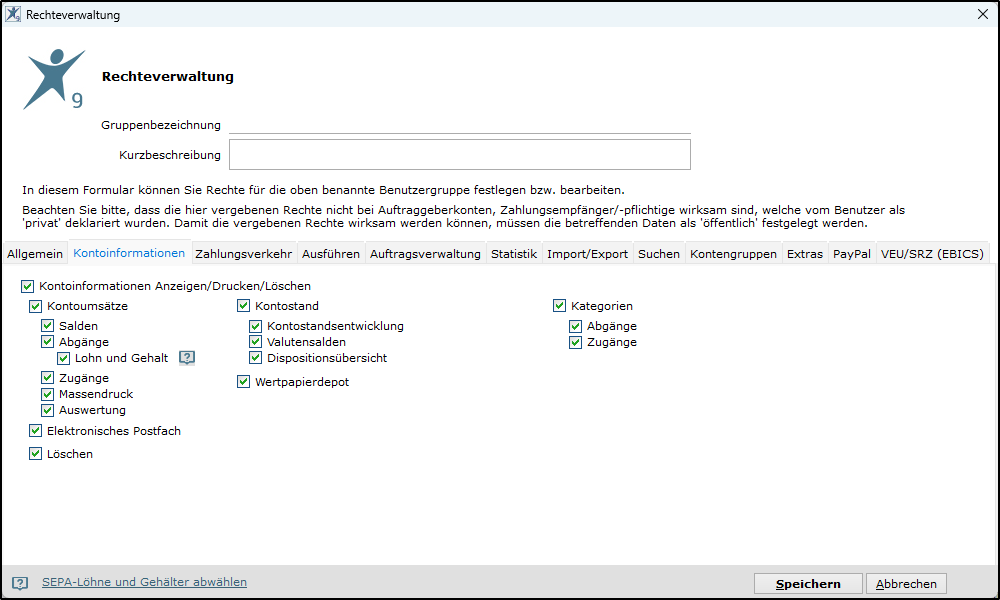Uncheck Lohn und Gehalt
This screenshot has height=600, width=1000.
click(63, 358)
